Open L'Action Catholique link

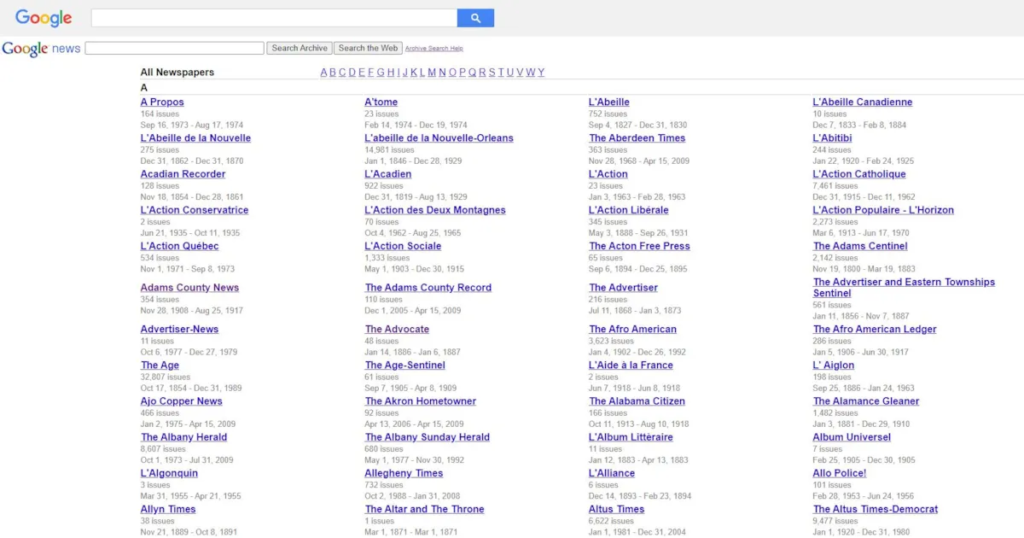click(x=859, y=174)
